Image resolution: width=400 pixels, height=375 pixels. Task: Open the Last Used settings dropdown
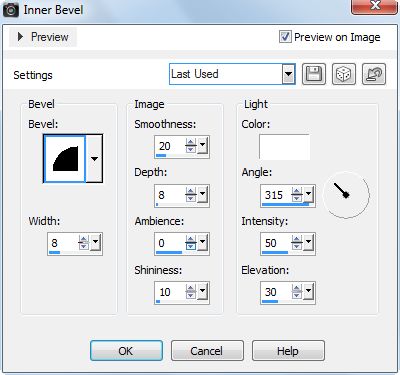(x=288, y=74)
